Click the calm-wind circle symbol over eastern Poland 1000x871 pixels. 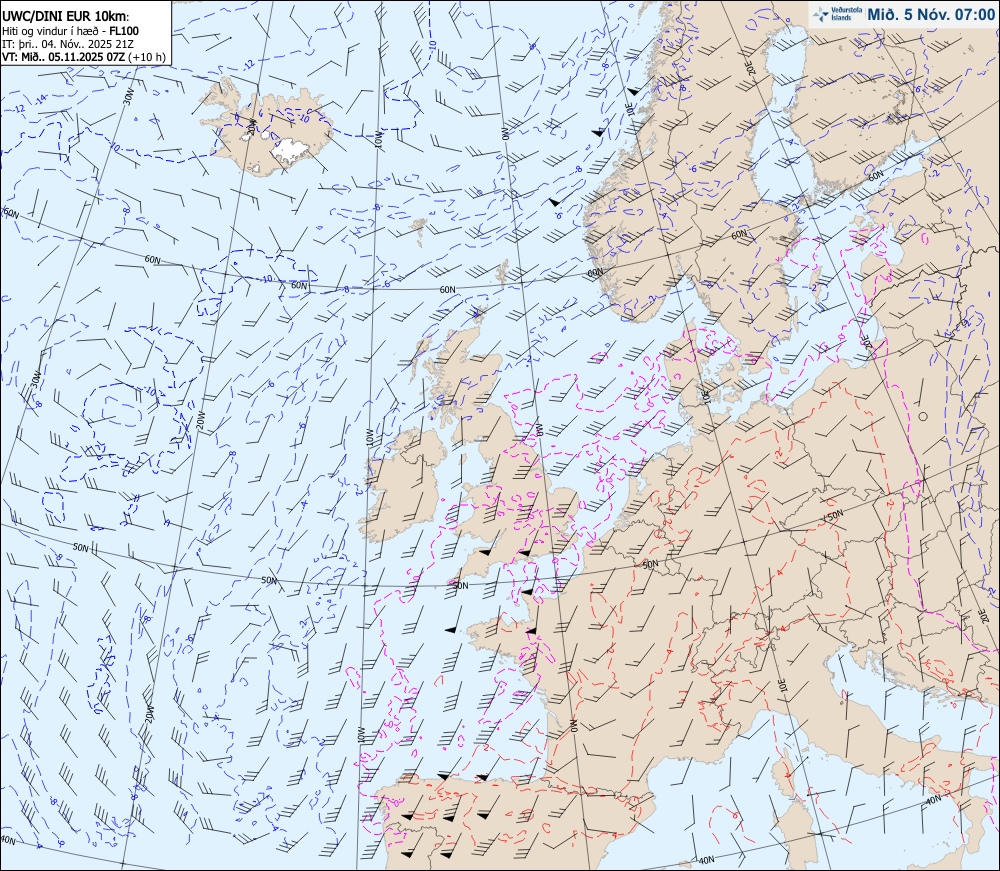(924, 416)
